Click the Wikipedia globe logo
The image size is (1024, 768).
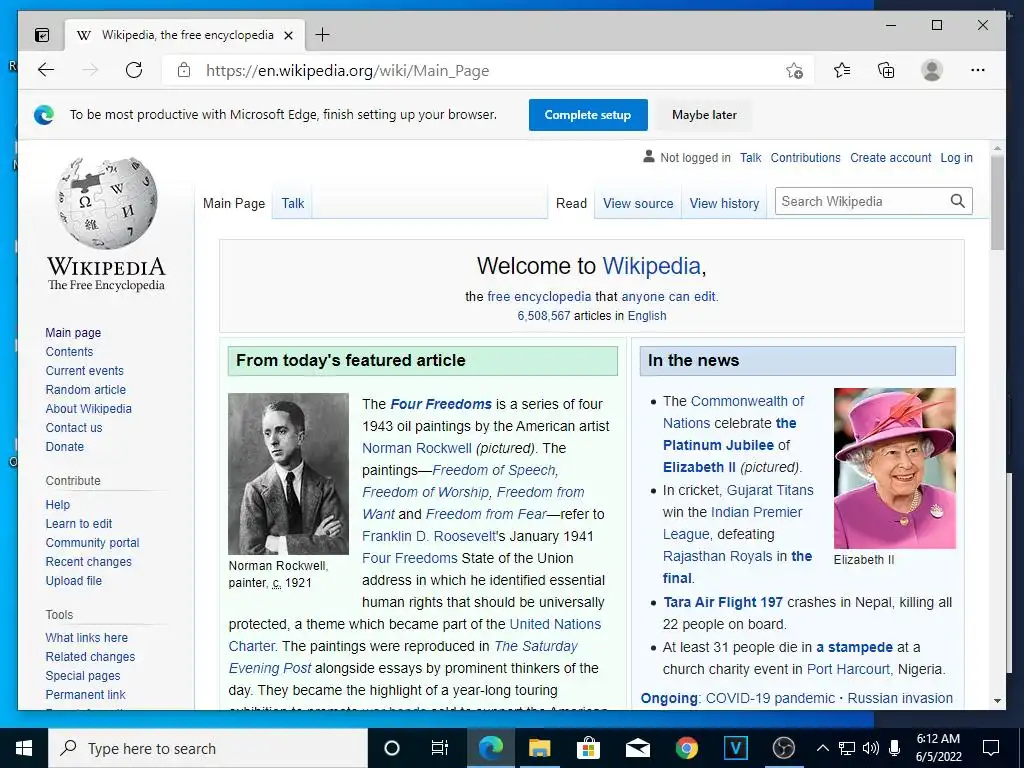106,202
